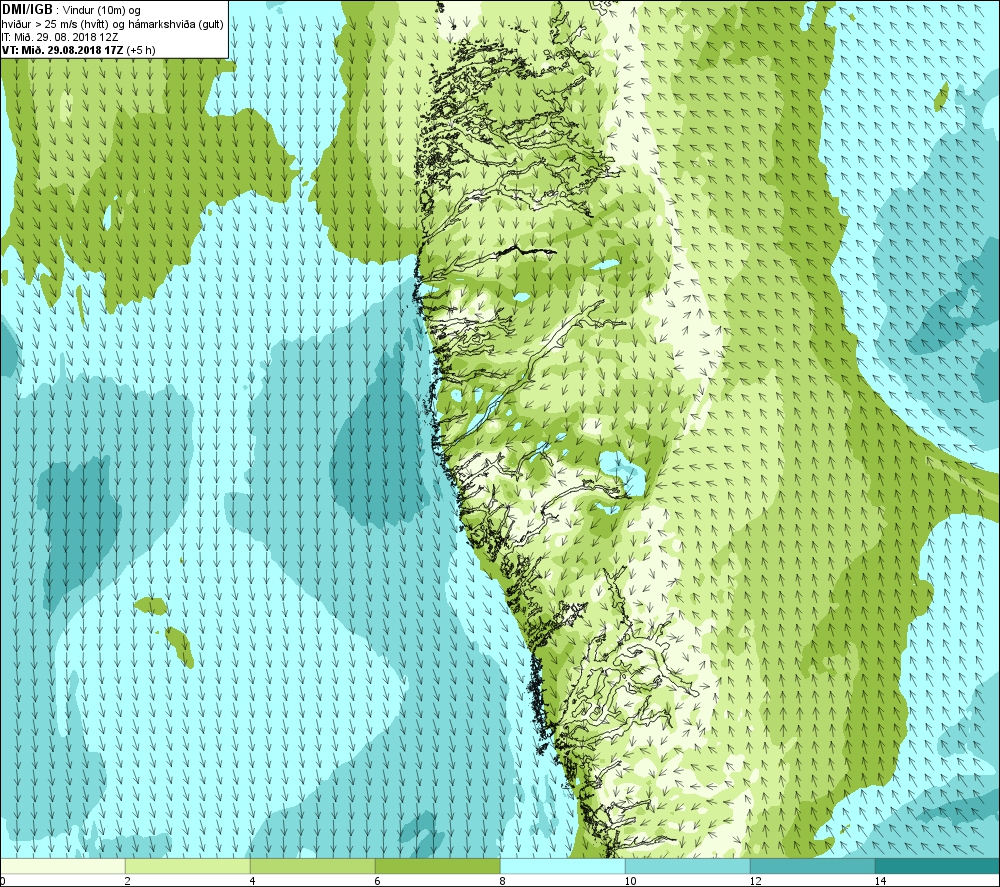
Task: Click the '6' label on the wind scale
Action: click(x=378, y=881)
